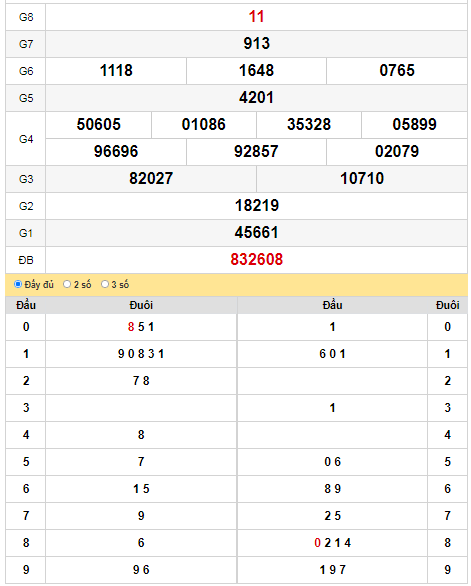The width and height of the screenshot is (471, 586).
Task: Click the G5 result 4201
Action: click(x=256, y=98)
